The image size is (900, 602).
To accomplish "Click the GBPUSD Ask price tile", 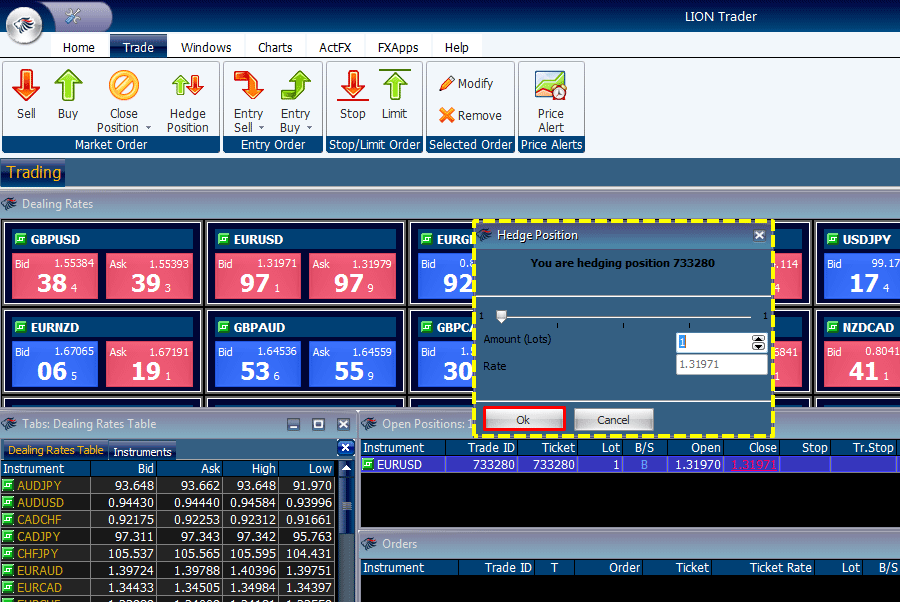I will 149,277.
